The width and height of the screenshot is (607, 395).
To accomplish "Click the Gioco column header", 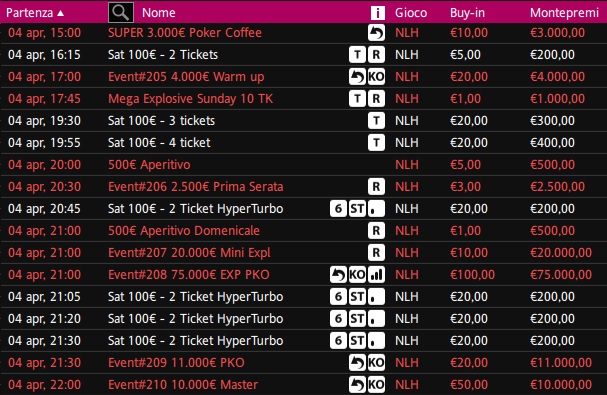I will coord(411,13).
